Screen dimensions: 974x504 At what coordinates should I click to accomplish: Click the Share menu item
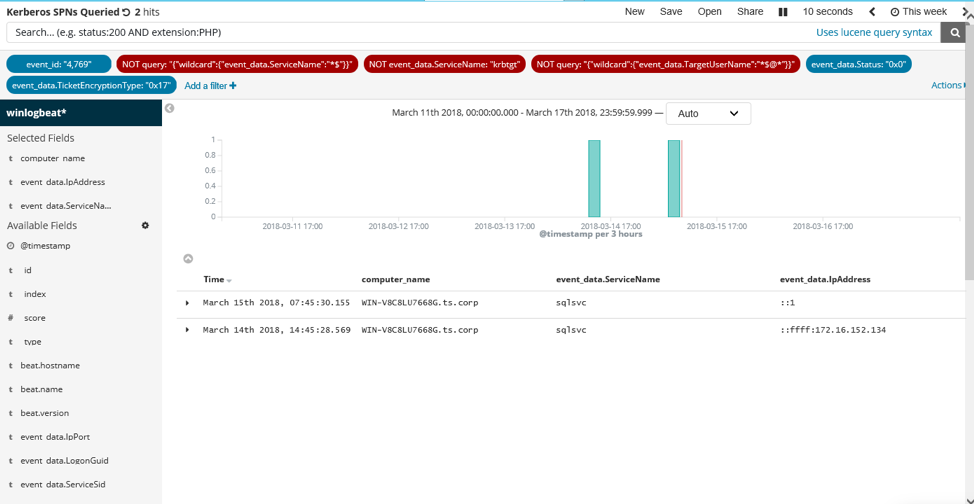point(750,12)
